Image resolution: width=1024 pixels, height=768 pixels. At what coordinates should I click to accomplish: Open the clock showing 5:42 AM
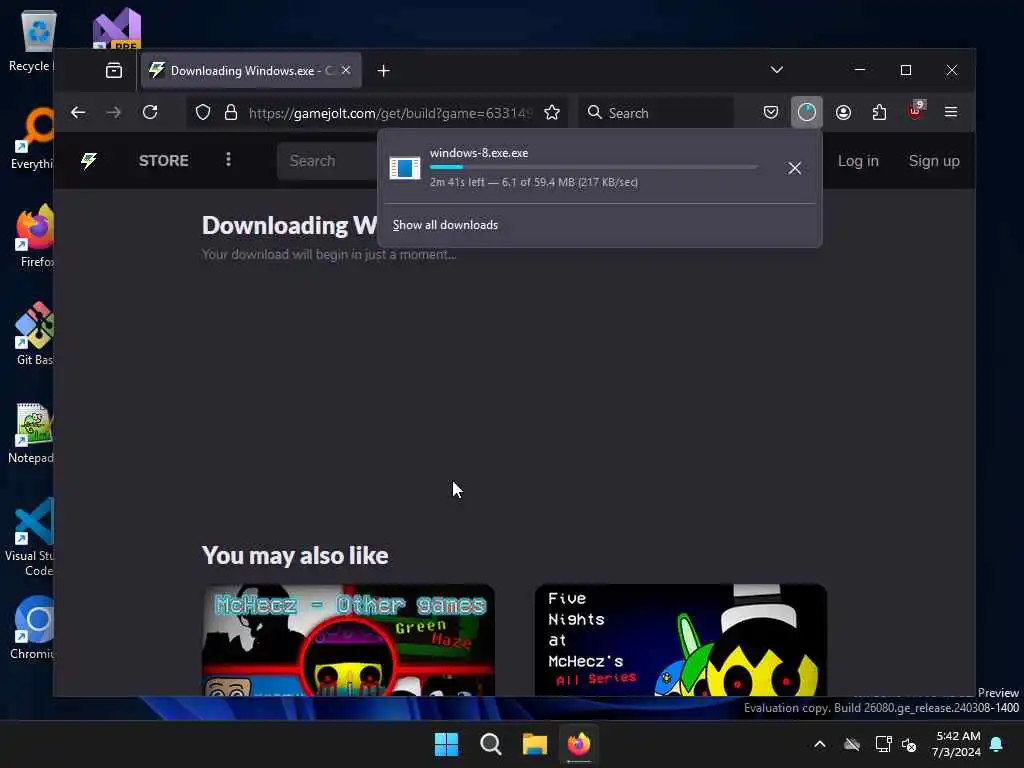pos(956,744)
